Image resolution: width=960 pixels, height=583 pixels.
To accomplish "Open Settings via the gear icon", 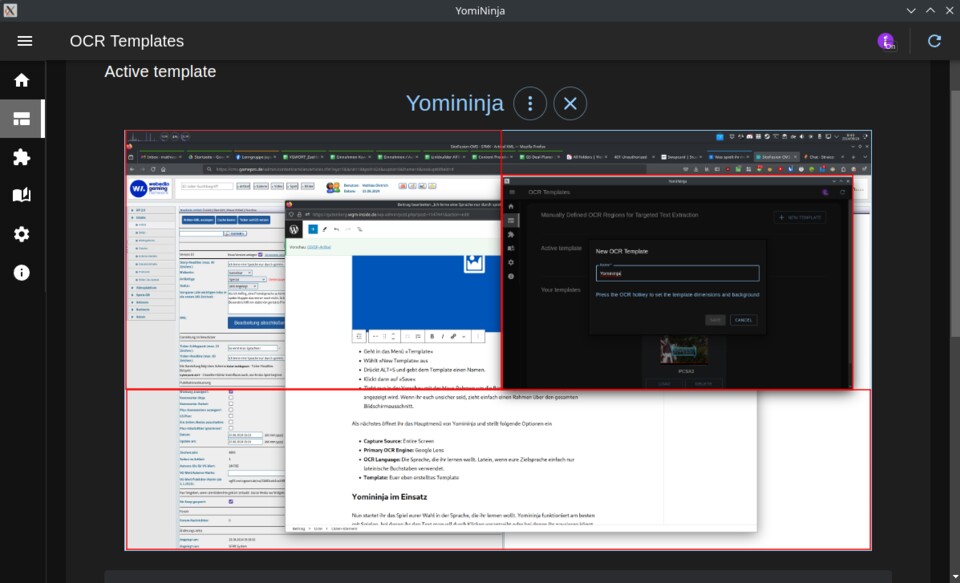I will click(x=21, y=234).
